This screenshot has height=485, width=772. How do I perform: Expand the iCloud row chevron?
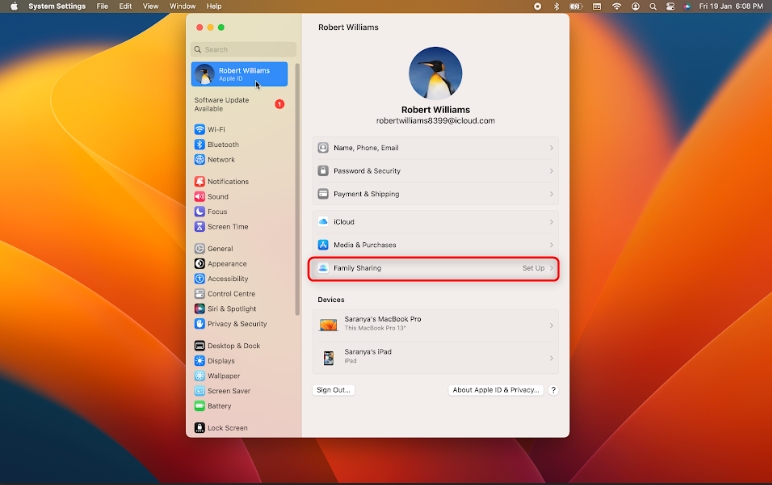(x=551, y=222)
